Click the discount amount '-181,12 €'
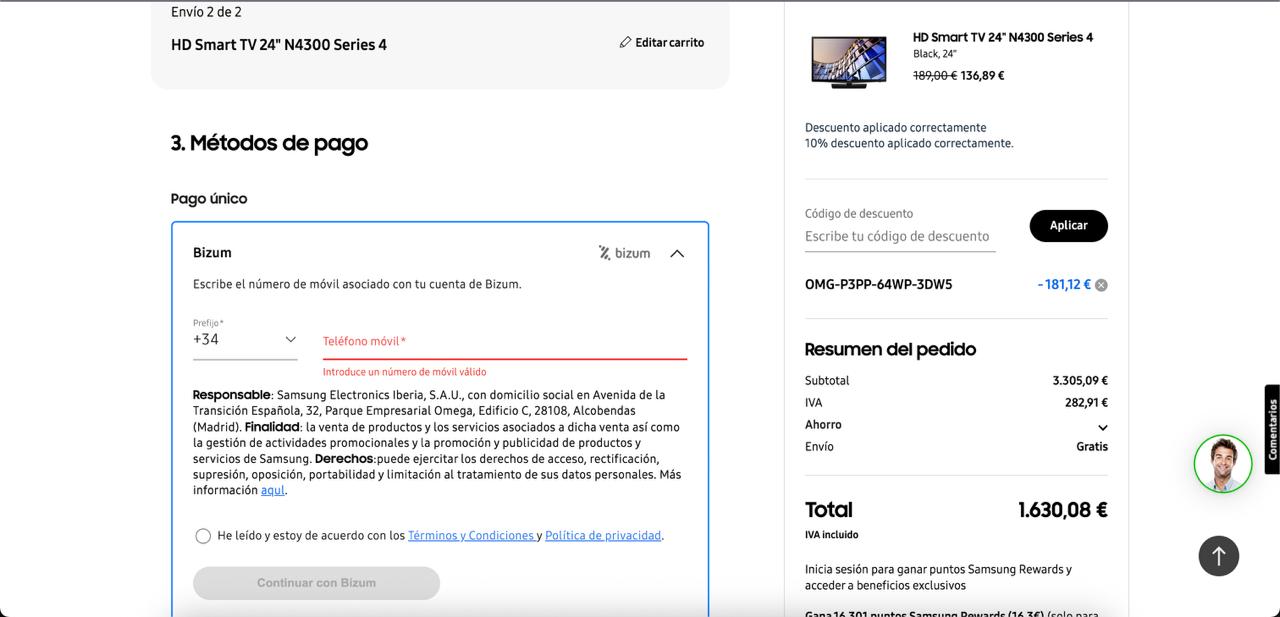 (1064, 285)
